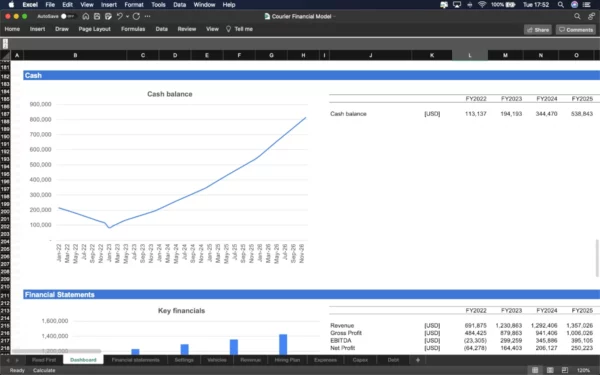Open the Insert ribbon tab
This screenshot has width=600, height=375.
coord(38,29)
